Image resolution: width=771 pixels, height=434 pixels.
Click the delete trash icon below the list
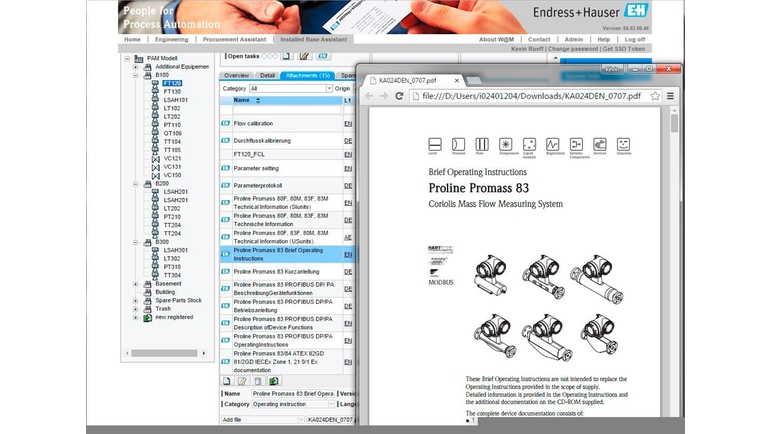point(258,381)
